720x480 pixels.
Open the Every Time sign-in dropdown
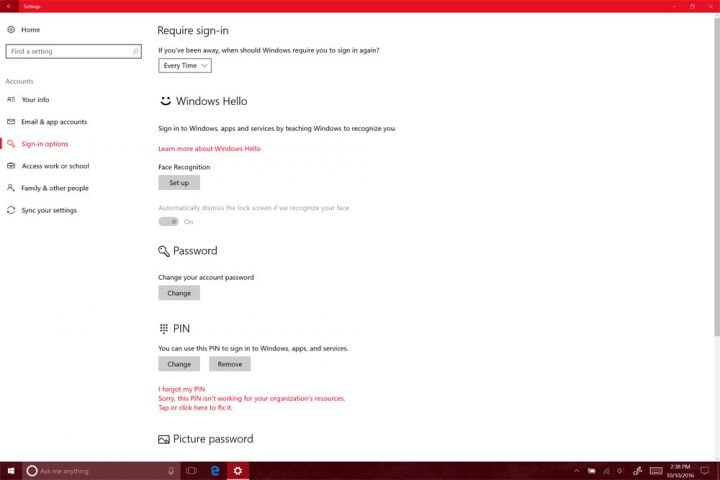(185, 65)
